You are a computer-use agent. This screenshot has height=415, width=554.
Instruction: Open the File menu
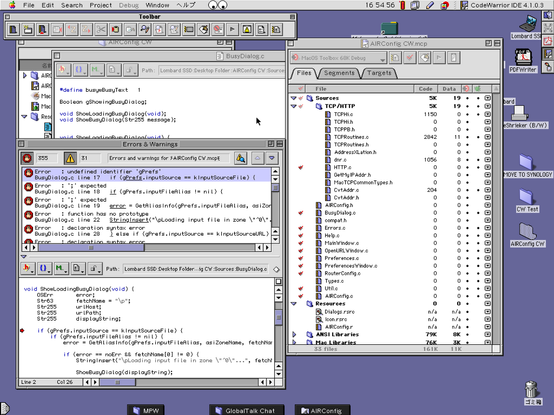click(29, 5)
